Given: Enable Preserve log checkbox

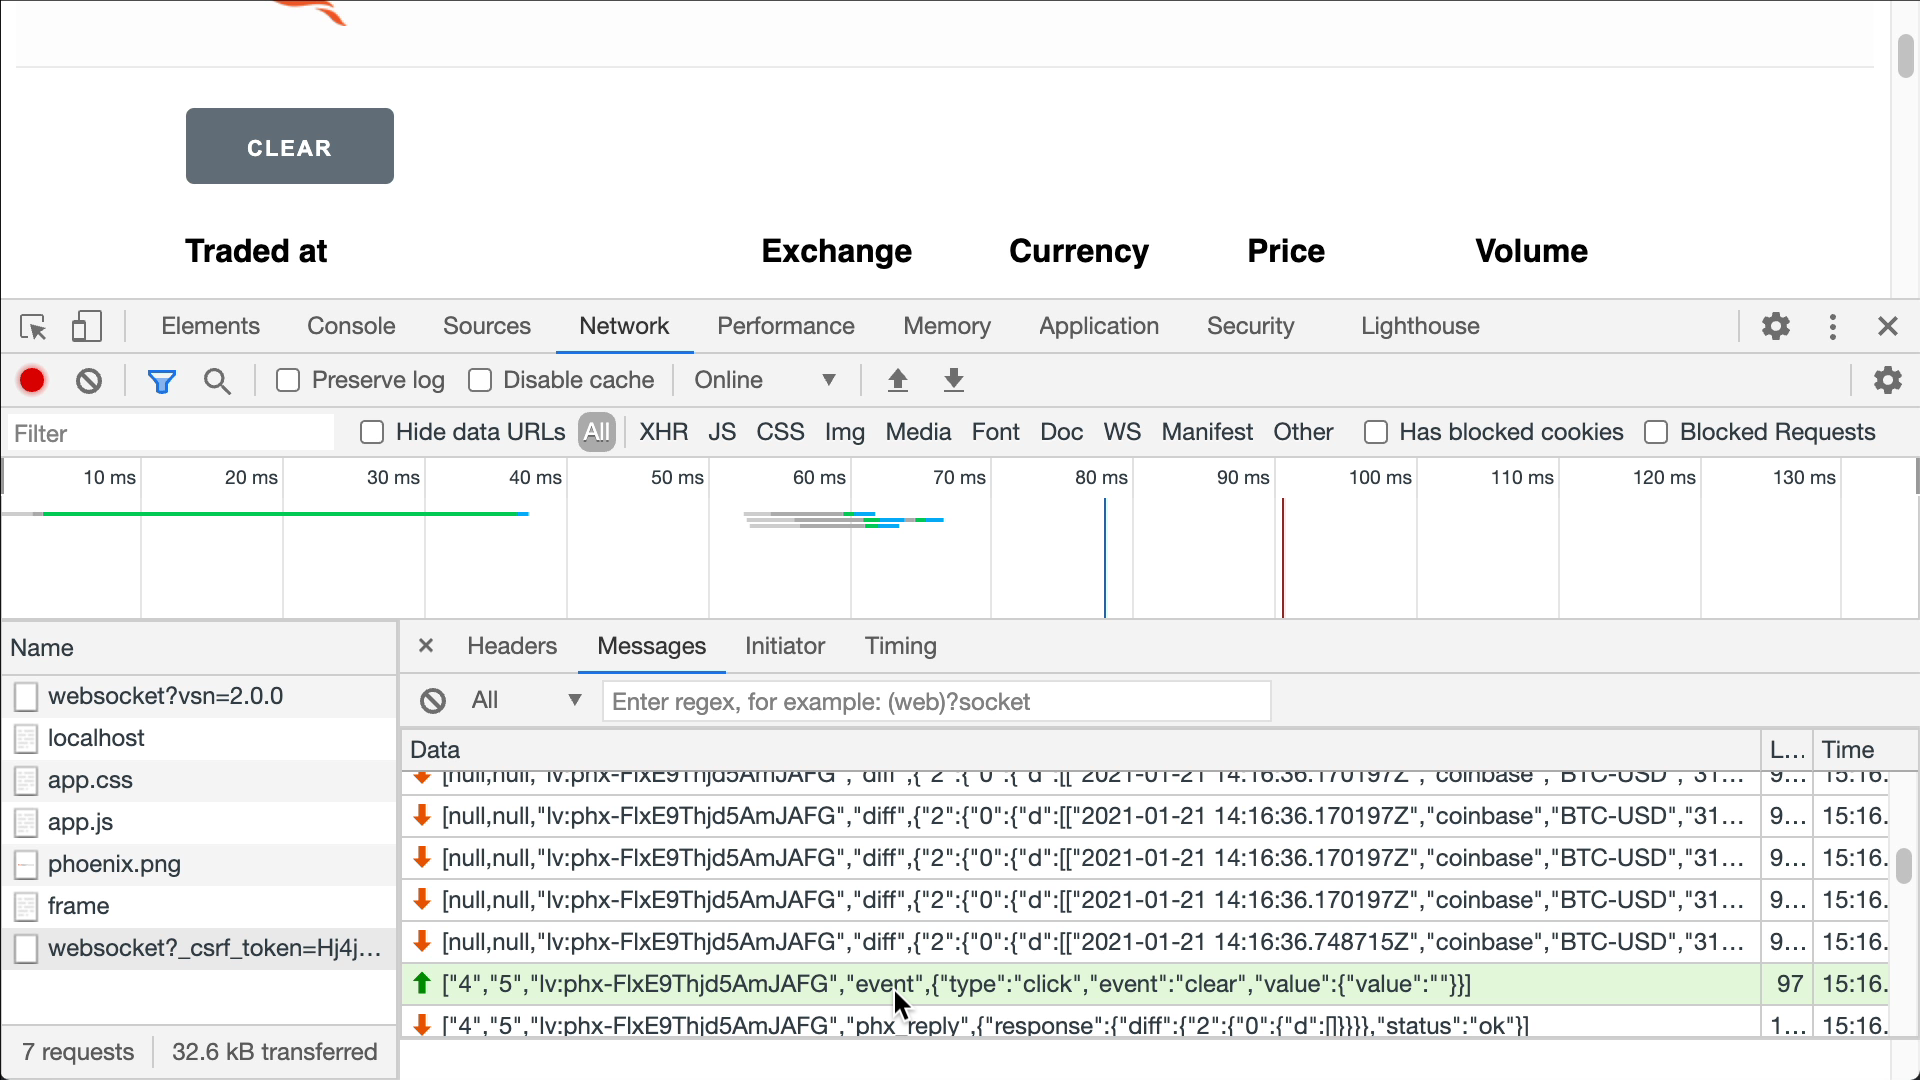Looking at the screenshot, I should 288,380.
